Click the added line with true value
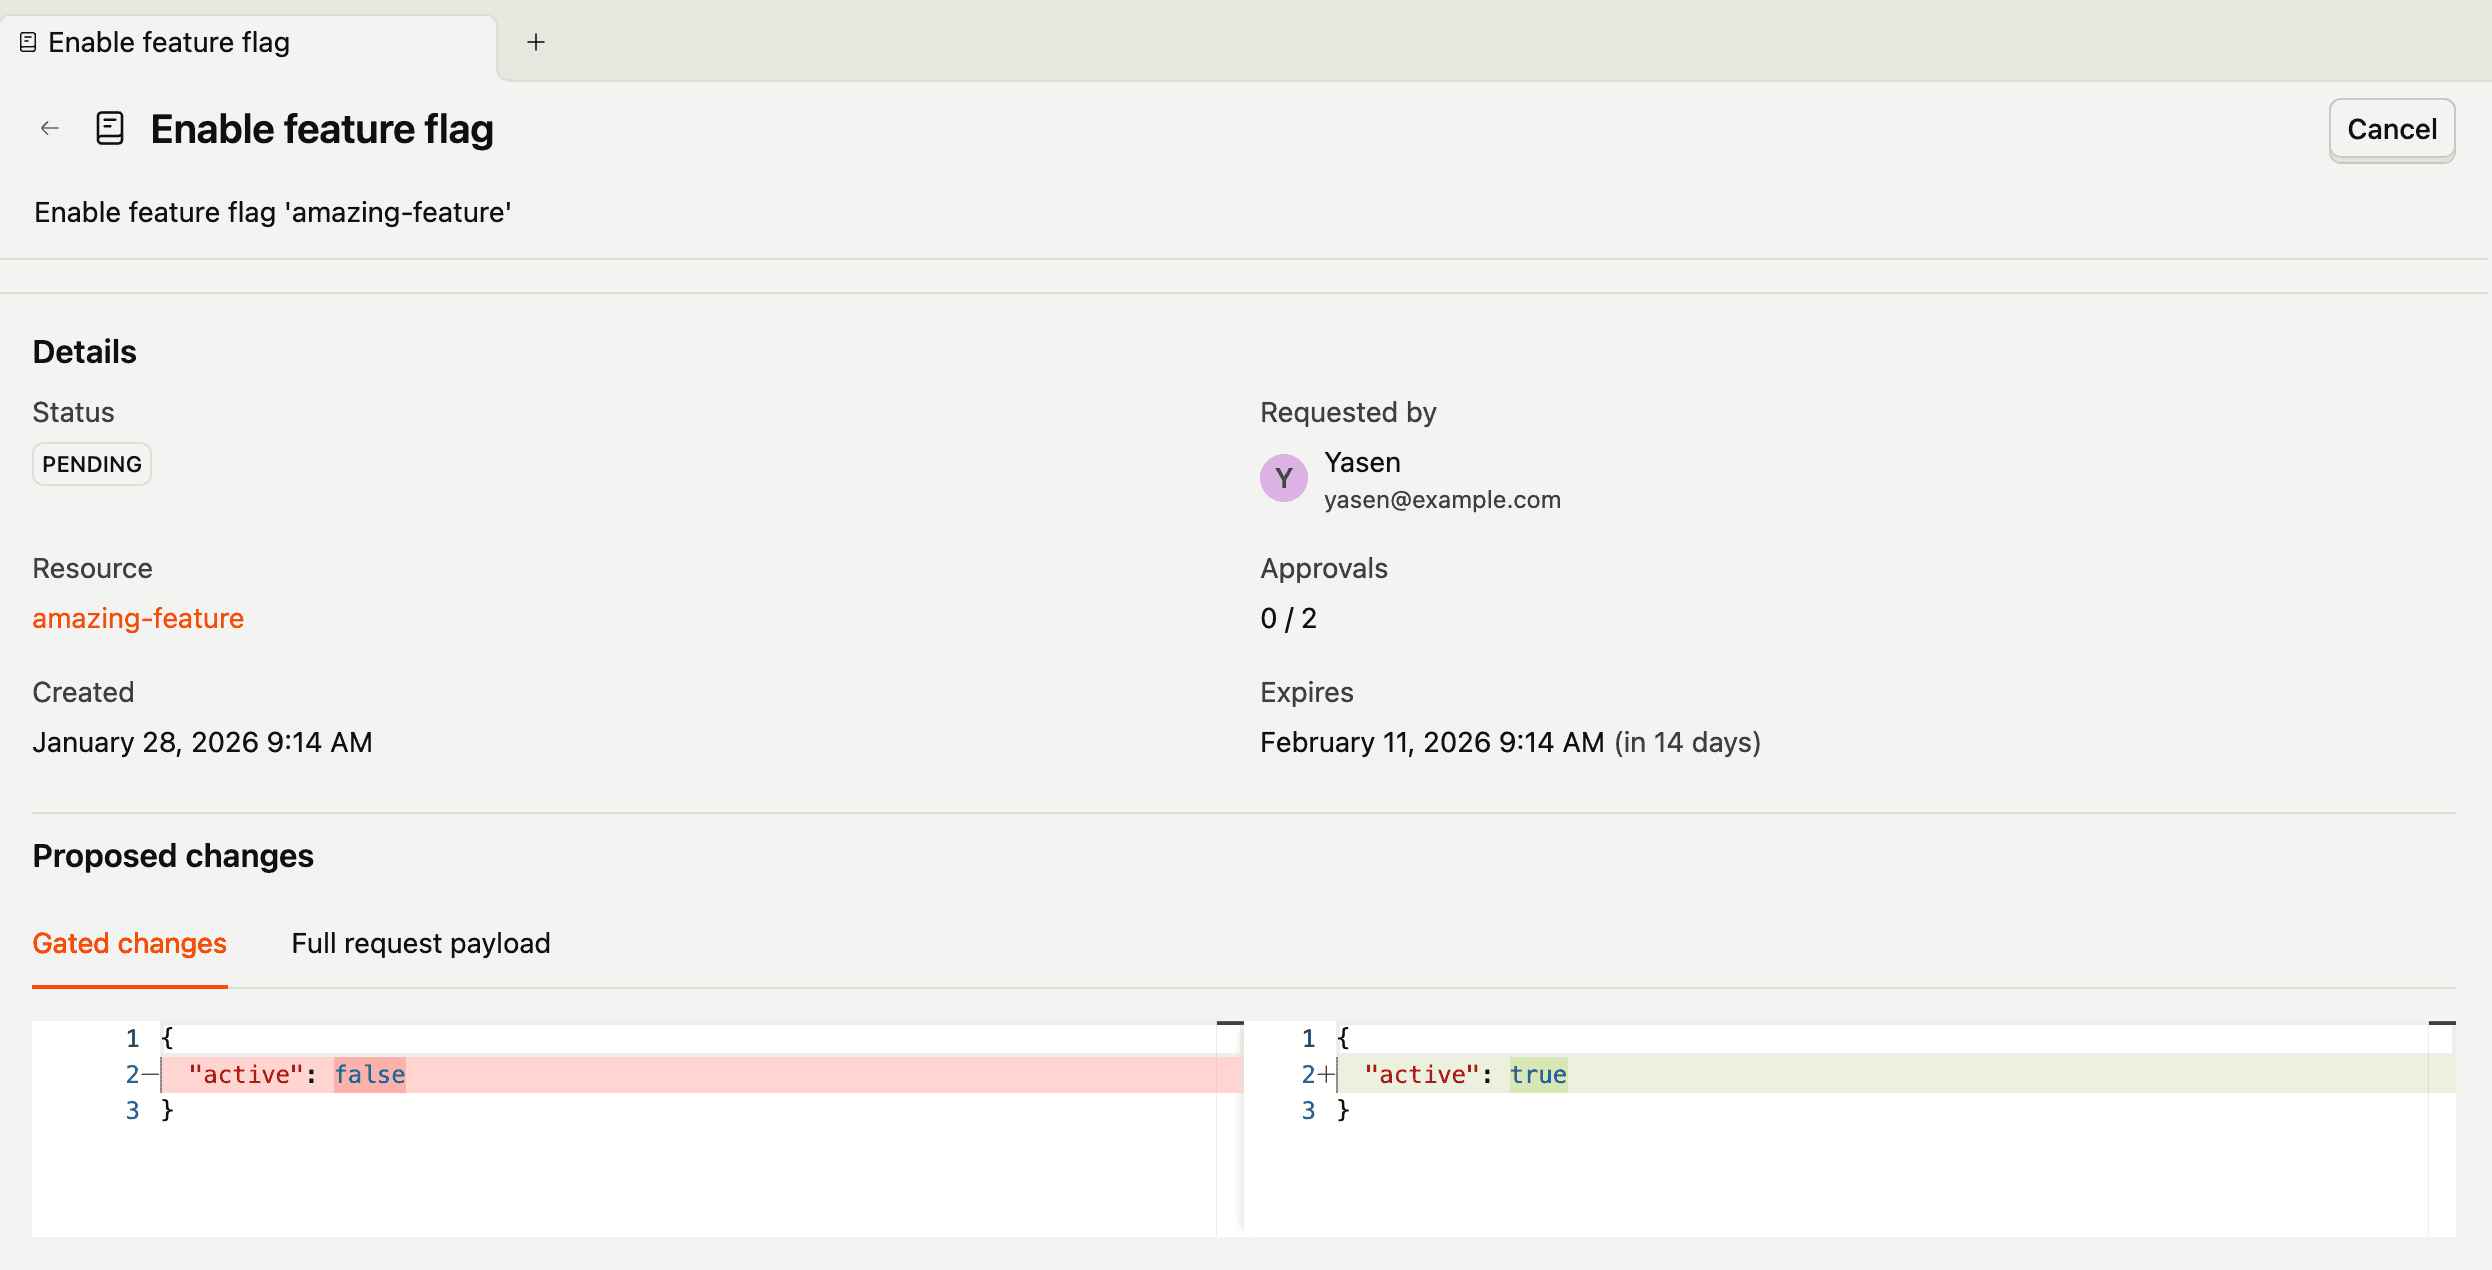2492x1270 pixels. 1538,1074
